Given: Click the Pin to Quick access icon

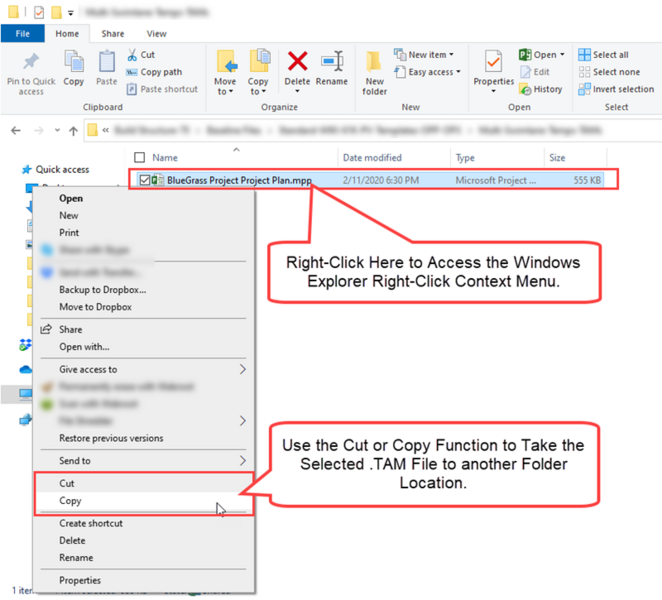Looking at the screenshot, I should (31, 62).
